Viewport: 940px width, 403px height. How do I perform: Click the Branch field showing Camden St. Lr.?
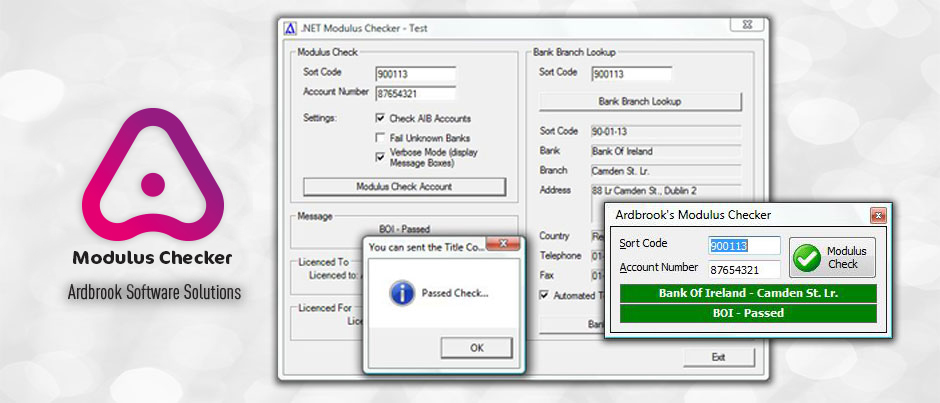point(666,171)
